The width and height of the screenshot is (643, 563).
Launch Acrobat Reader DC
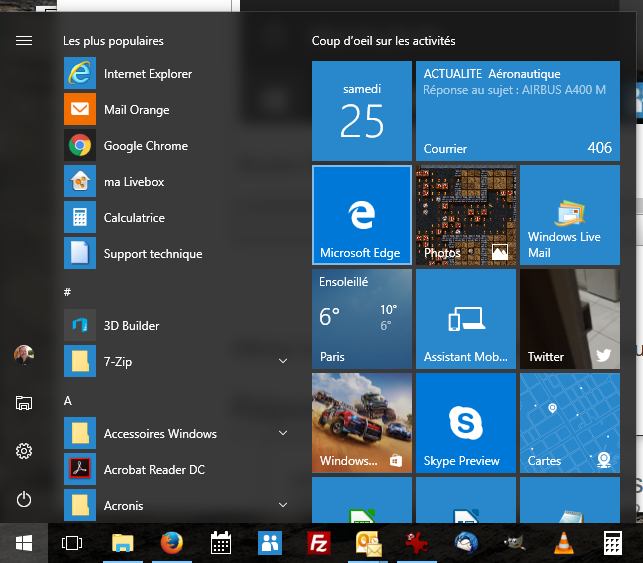click(x=154, y=470)
